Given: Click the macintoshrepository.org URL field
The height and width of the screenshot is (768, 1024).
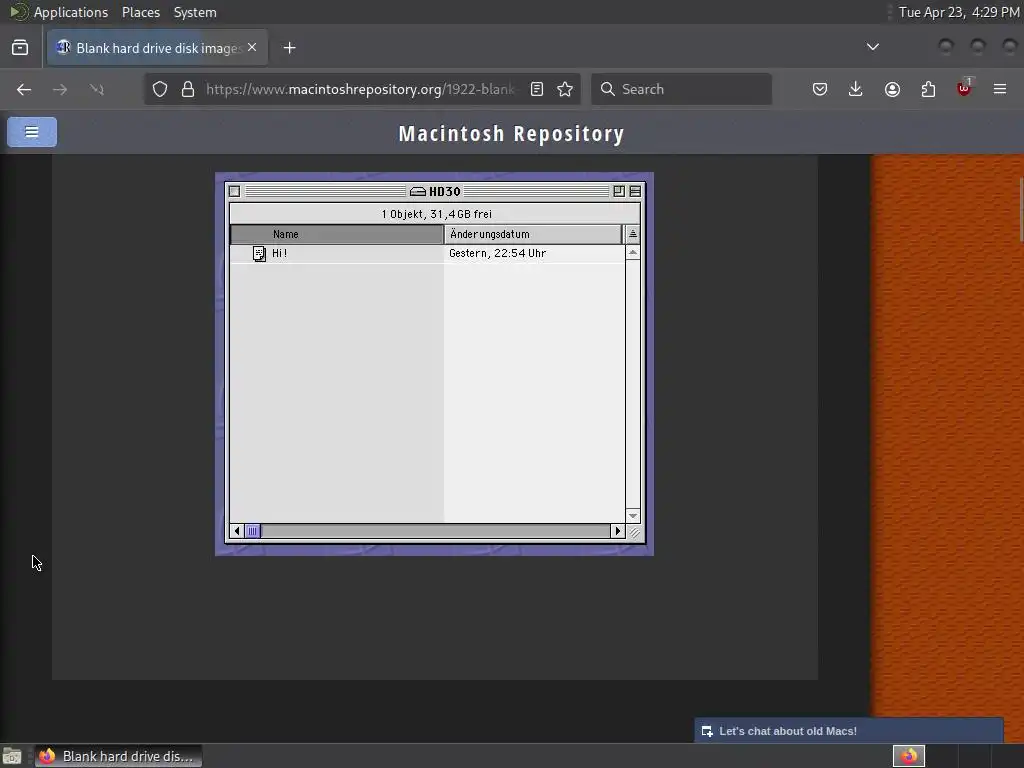Looking at the screenshot, I should coord(360,89).
